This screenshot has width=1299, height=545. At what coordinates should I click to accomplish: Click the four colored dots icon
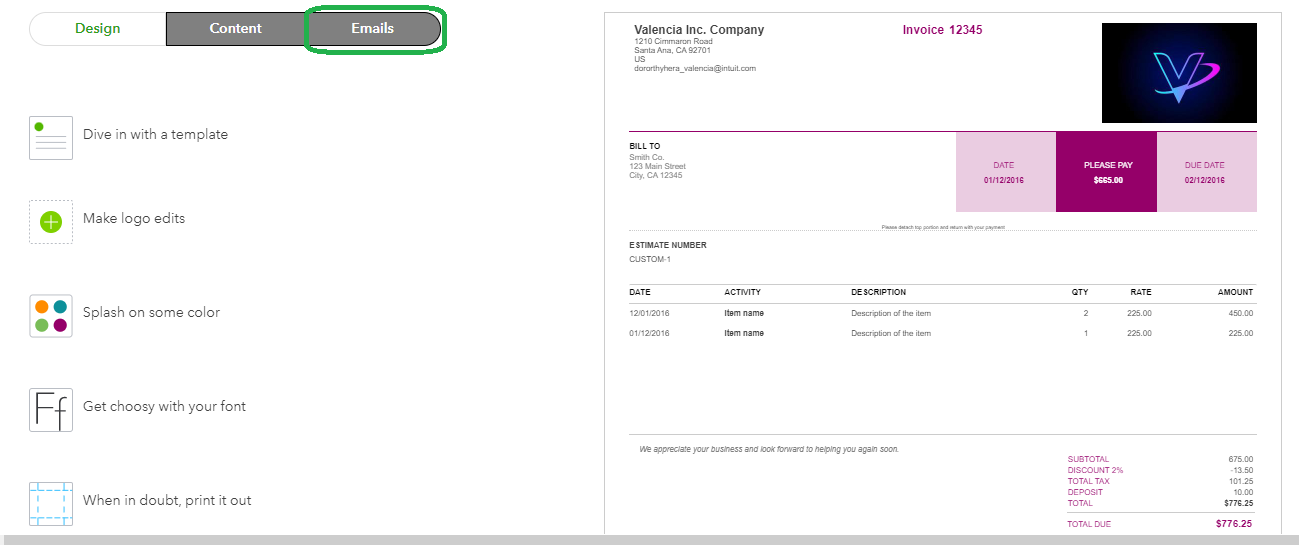(x=51, y=315)
